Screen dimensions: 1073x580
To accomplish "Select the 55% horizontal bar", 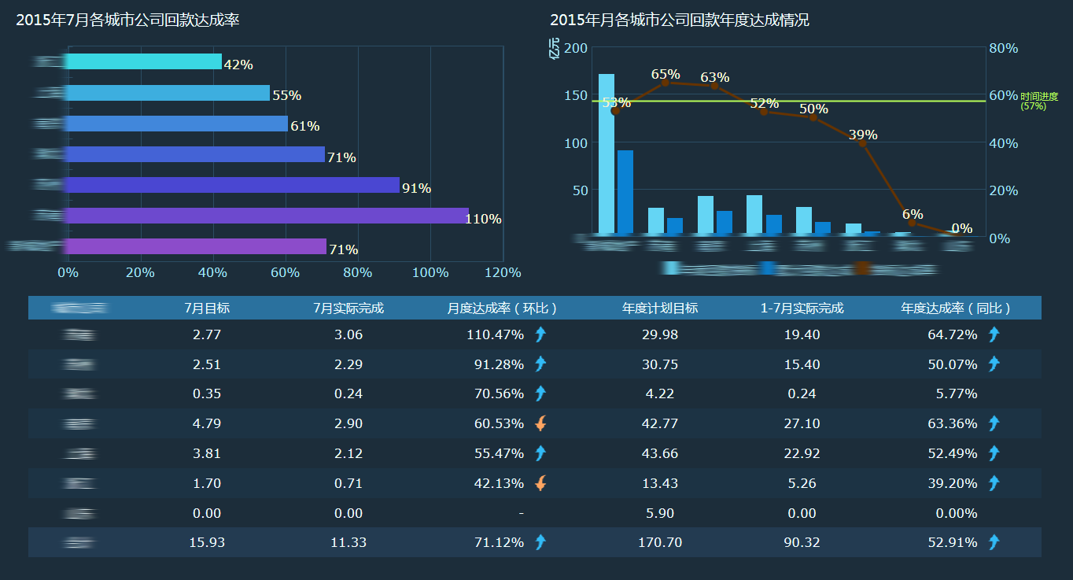I will (168, 93).
